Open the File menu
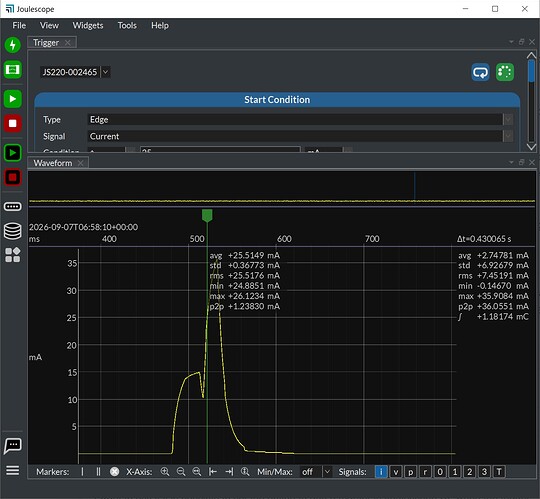Screen dimensions: 540x499 (x=19, y=25)
